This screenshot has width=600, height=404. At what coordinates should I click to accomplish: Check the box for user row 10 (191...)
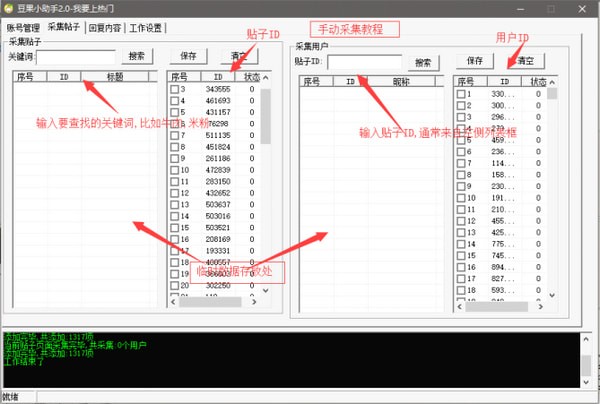click(x=461, y=198)
